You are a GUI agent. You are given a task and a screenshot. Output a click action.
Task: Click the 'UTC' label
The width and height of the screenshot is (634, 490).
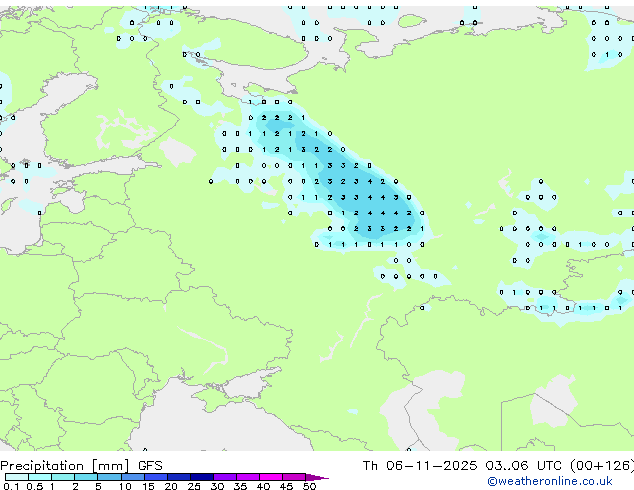pyautogui.click(x=549, y=466)
